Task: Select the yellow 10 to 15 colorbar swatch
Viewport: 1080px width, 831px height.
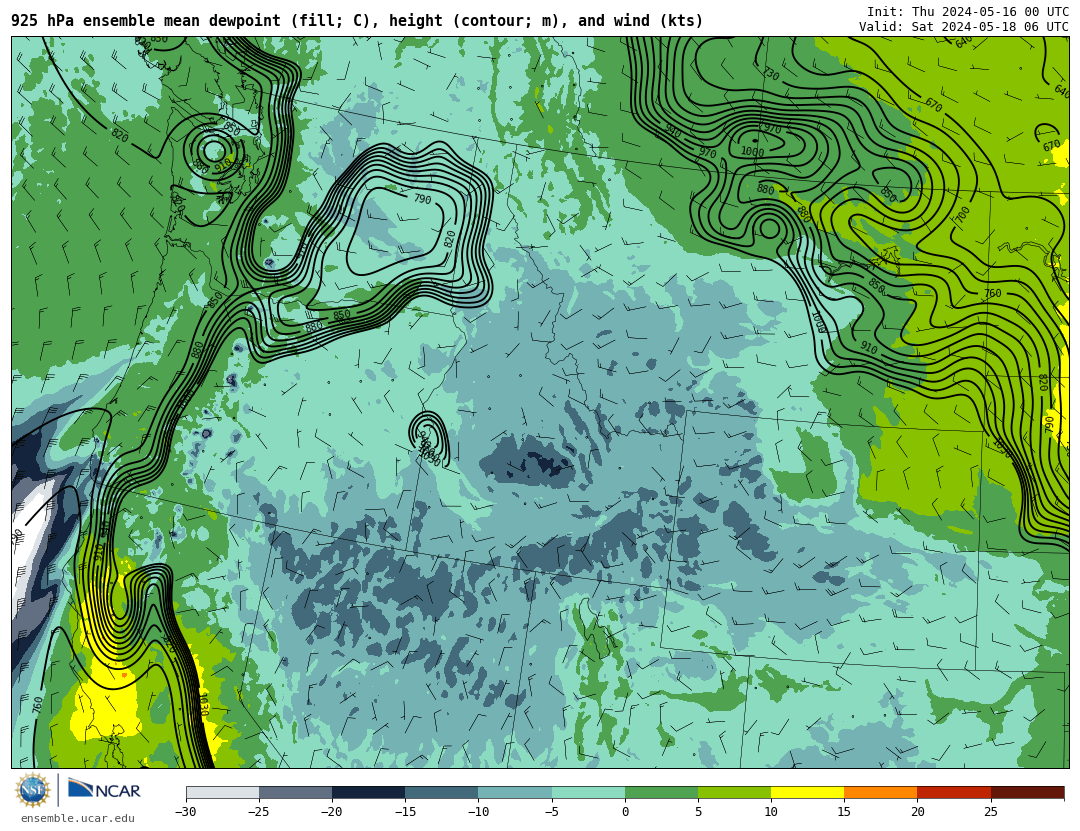Action: [x=807, y=792]
